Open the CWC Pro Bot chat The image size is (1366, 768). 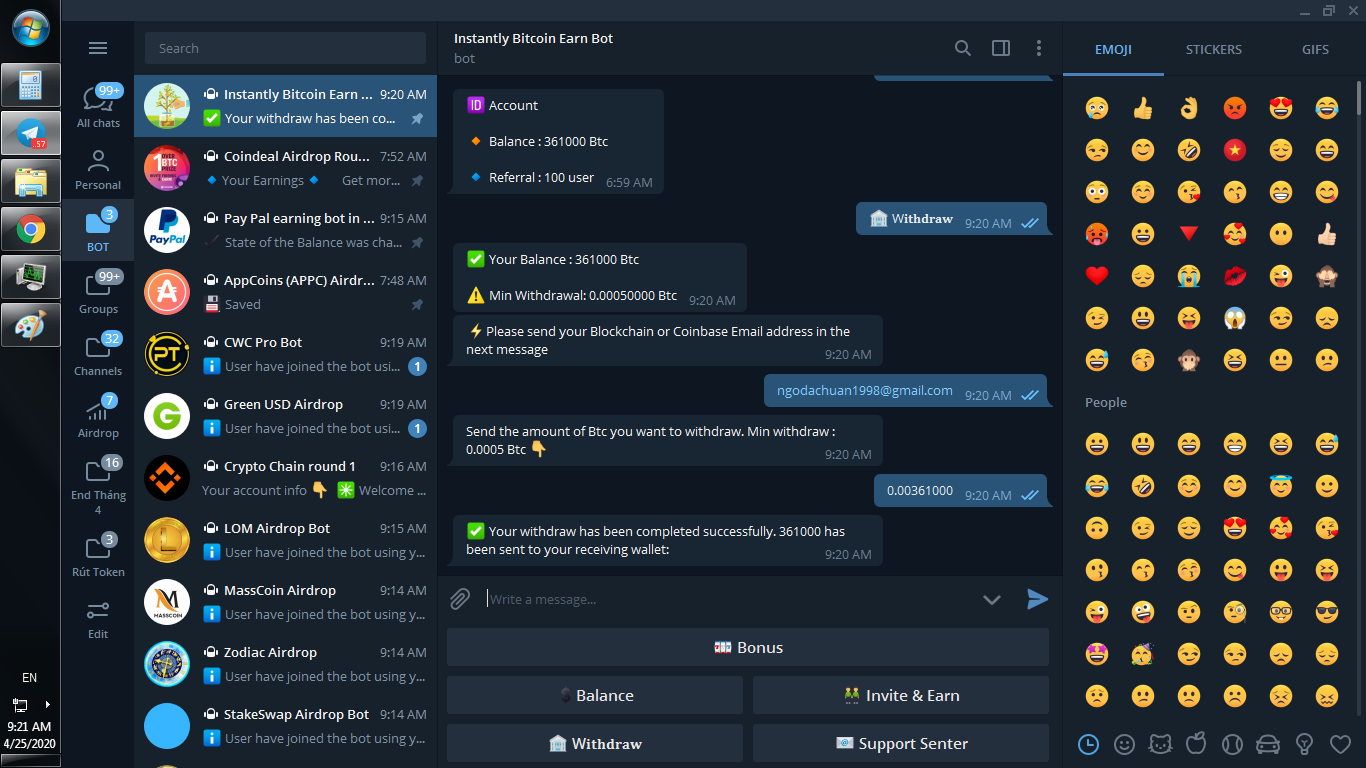click(285, 354)
